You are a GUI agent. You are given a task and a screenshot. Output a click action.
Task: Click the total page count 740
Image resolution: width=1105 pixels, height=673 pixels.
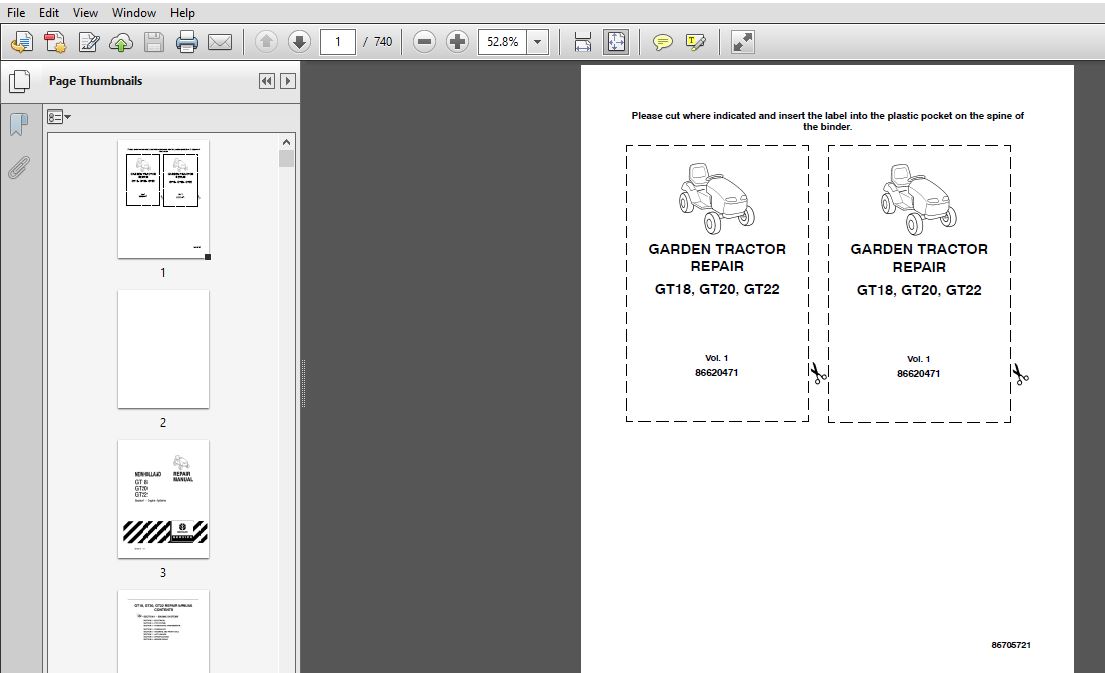tap(383, 42)
